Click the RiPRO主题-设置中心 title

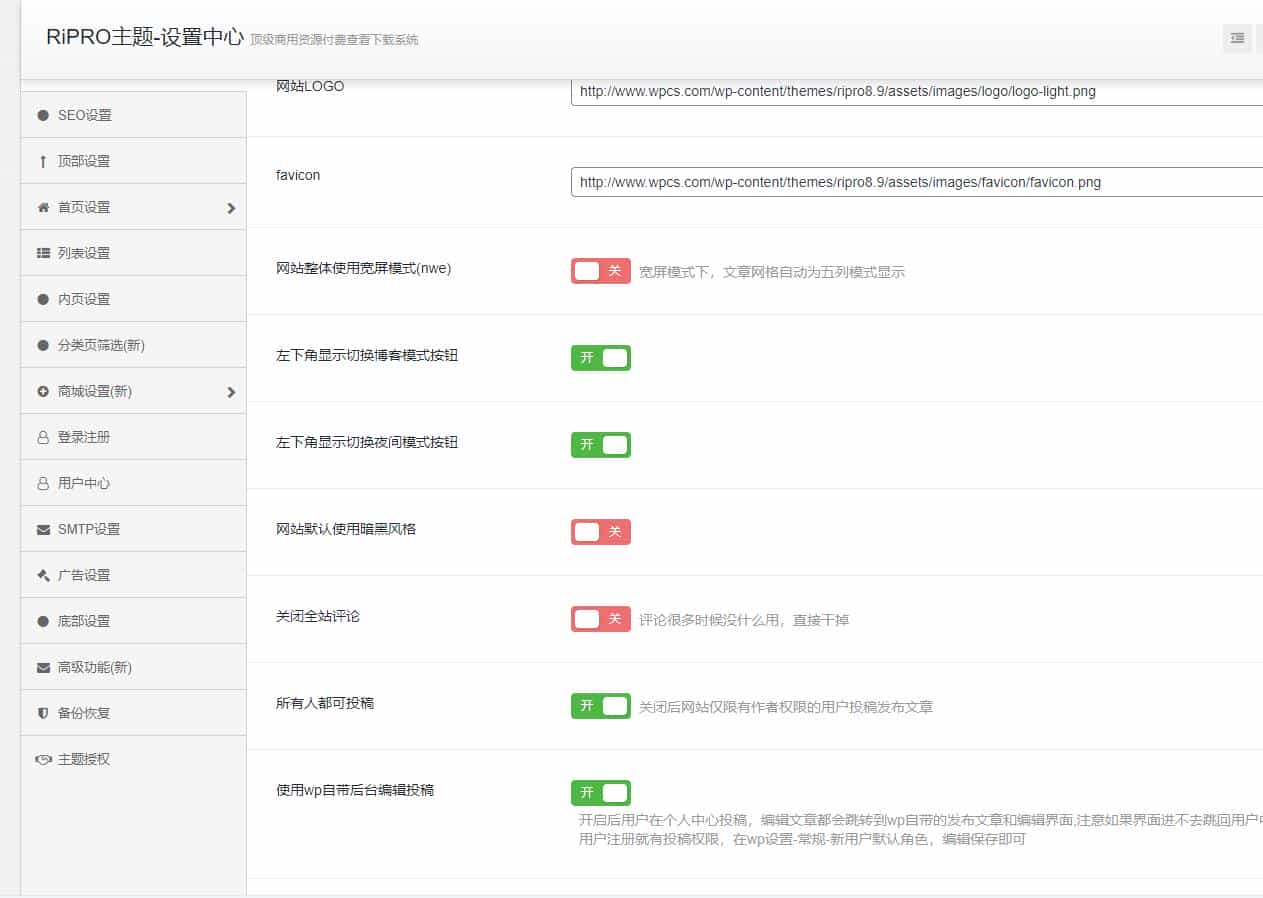145,37
